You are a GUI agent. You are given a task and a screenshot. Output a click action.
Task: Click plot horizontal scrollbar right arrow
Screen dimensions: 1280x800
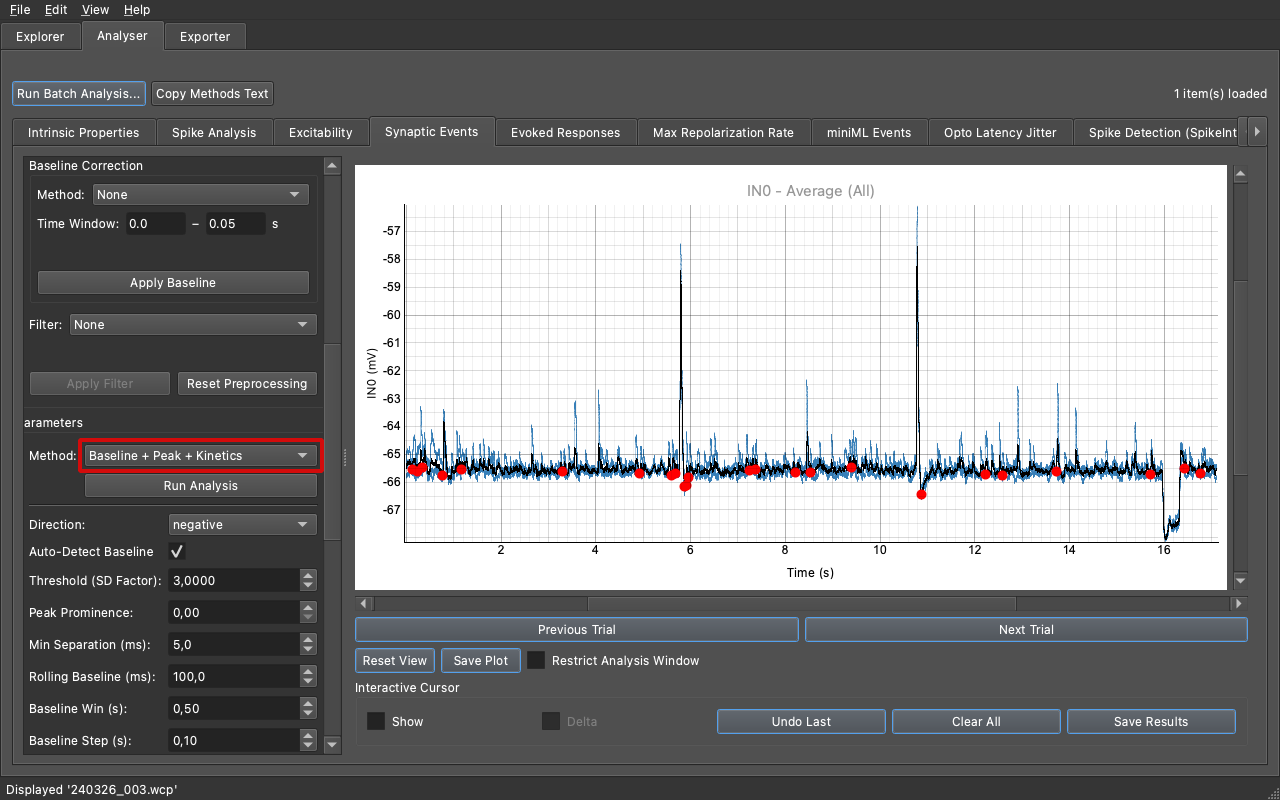tap(1239, 604)
